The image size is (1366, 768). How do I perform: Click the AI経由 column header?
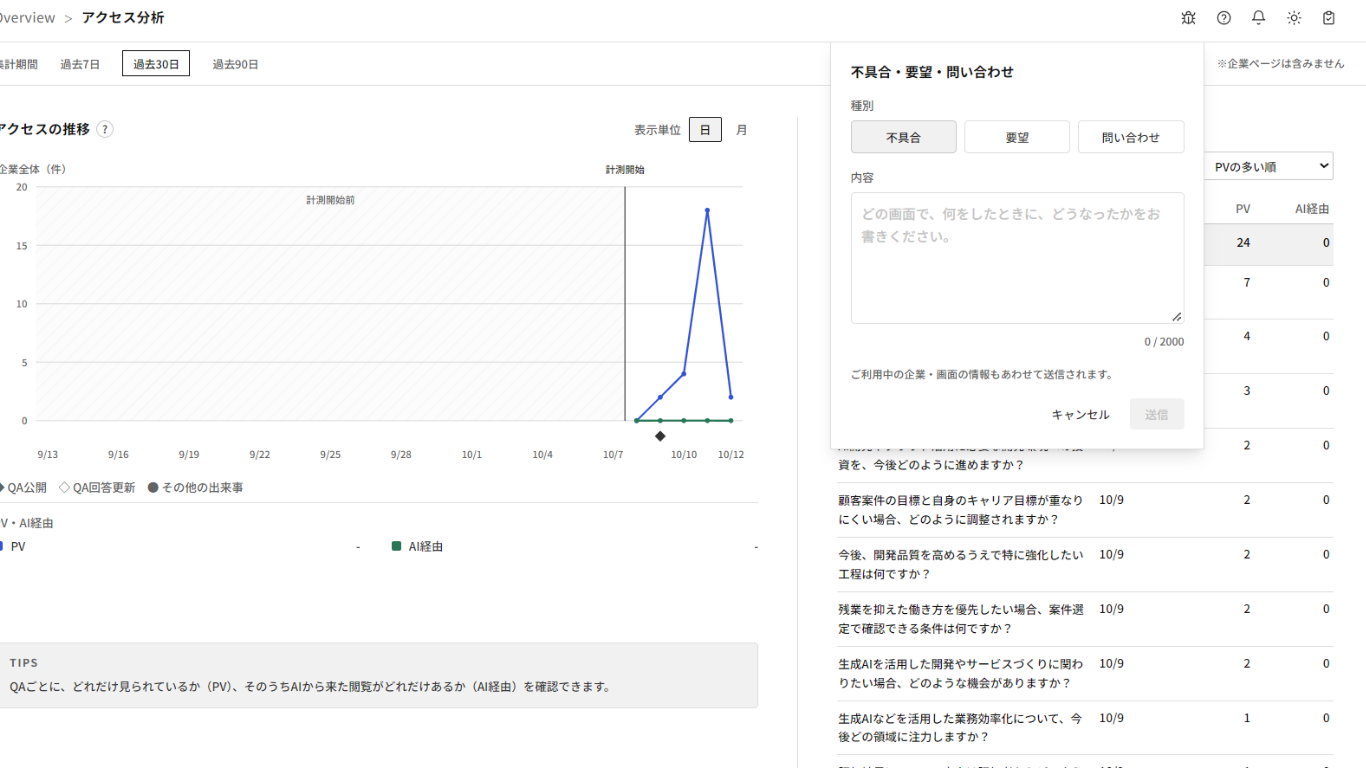tap(1312, 209)
